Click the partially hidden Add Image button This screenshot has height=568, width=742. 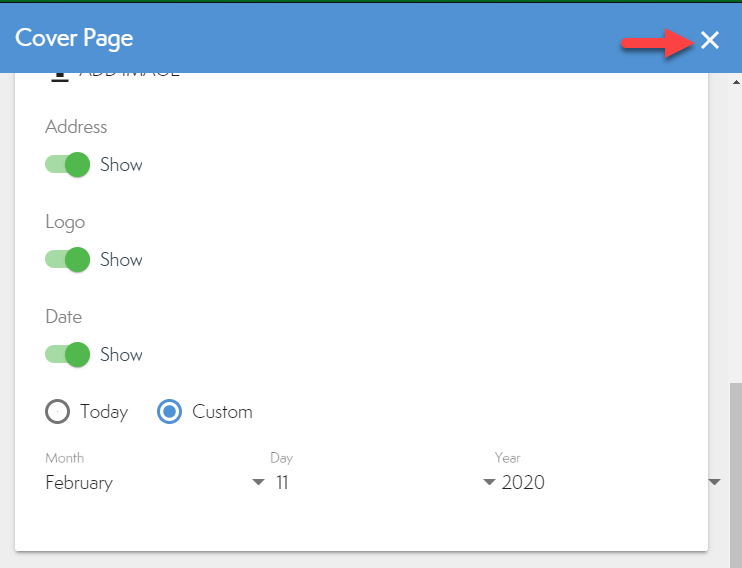128,74
